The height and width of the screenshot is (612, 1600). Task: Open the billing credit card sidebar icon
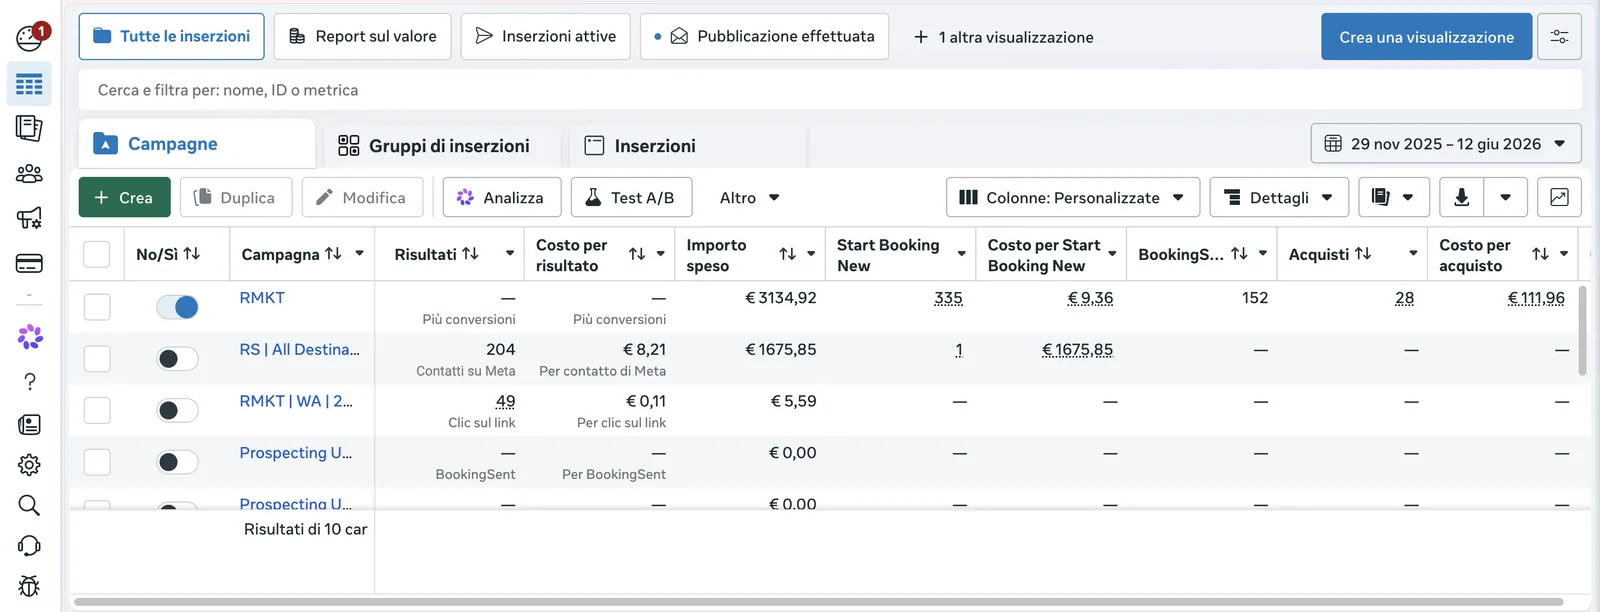(x=29, y=264)
